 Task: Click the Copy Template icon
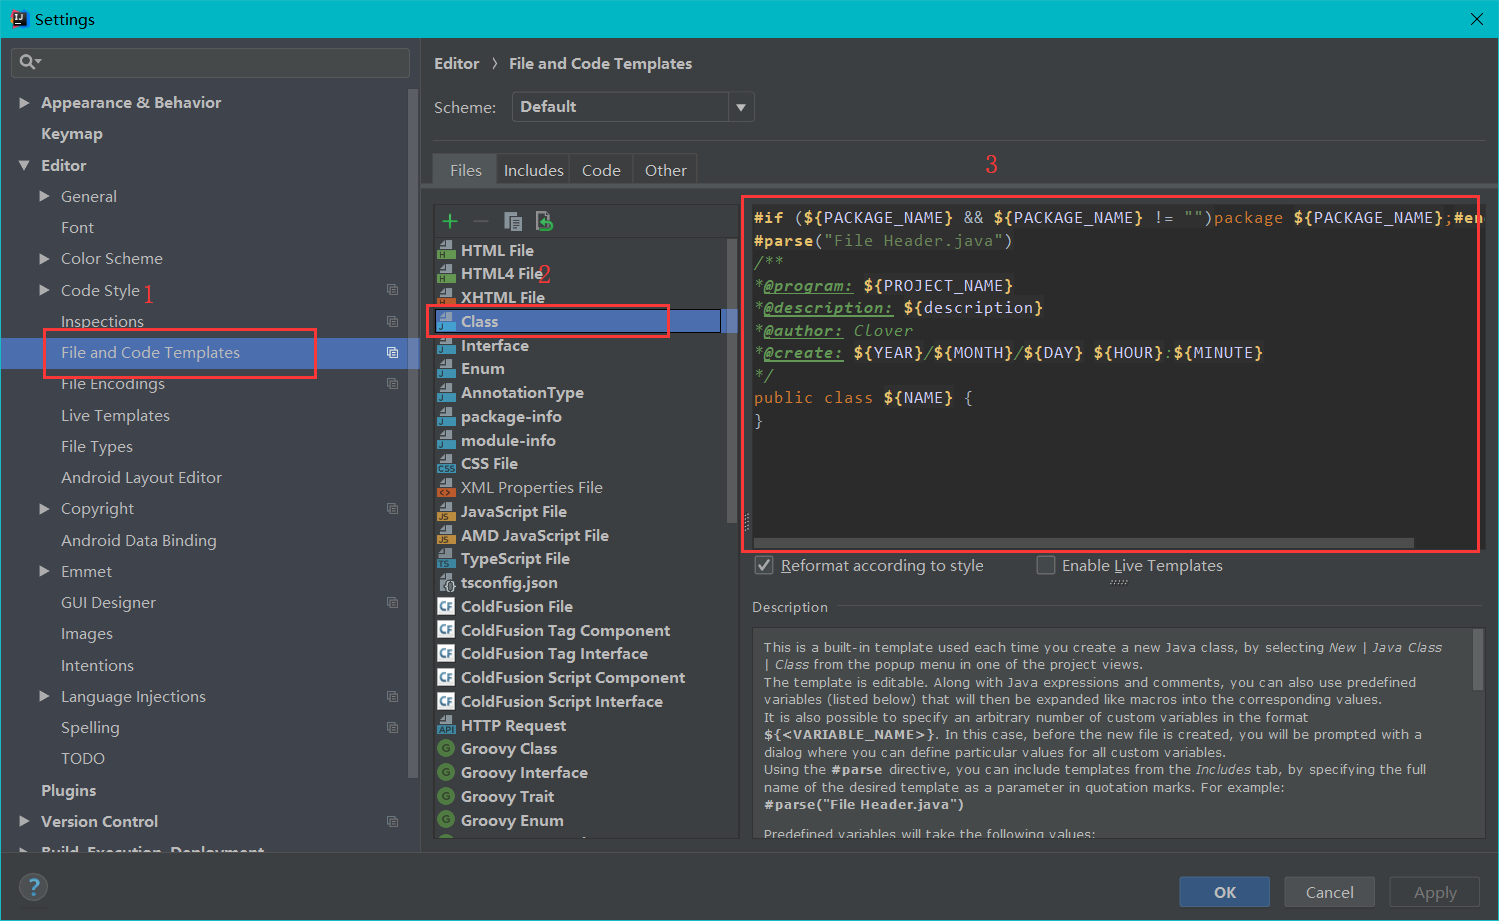(513, 221)
